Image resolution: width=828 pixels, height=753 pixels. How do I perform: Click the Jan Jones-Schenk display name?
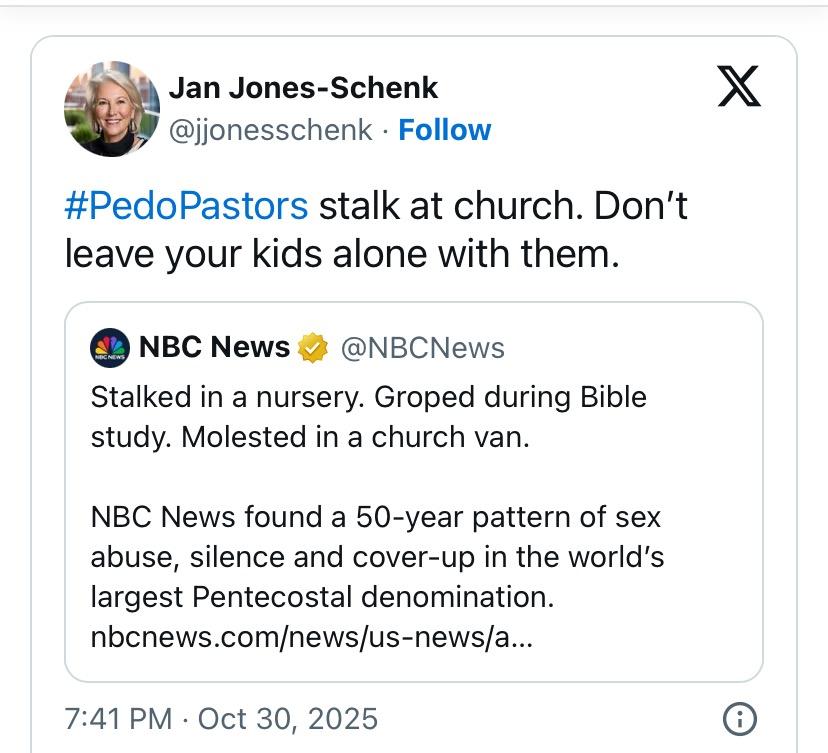(x=303, y=88)
